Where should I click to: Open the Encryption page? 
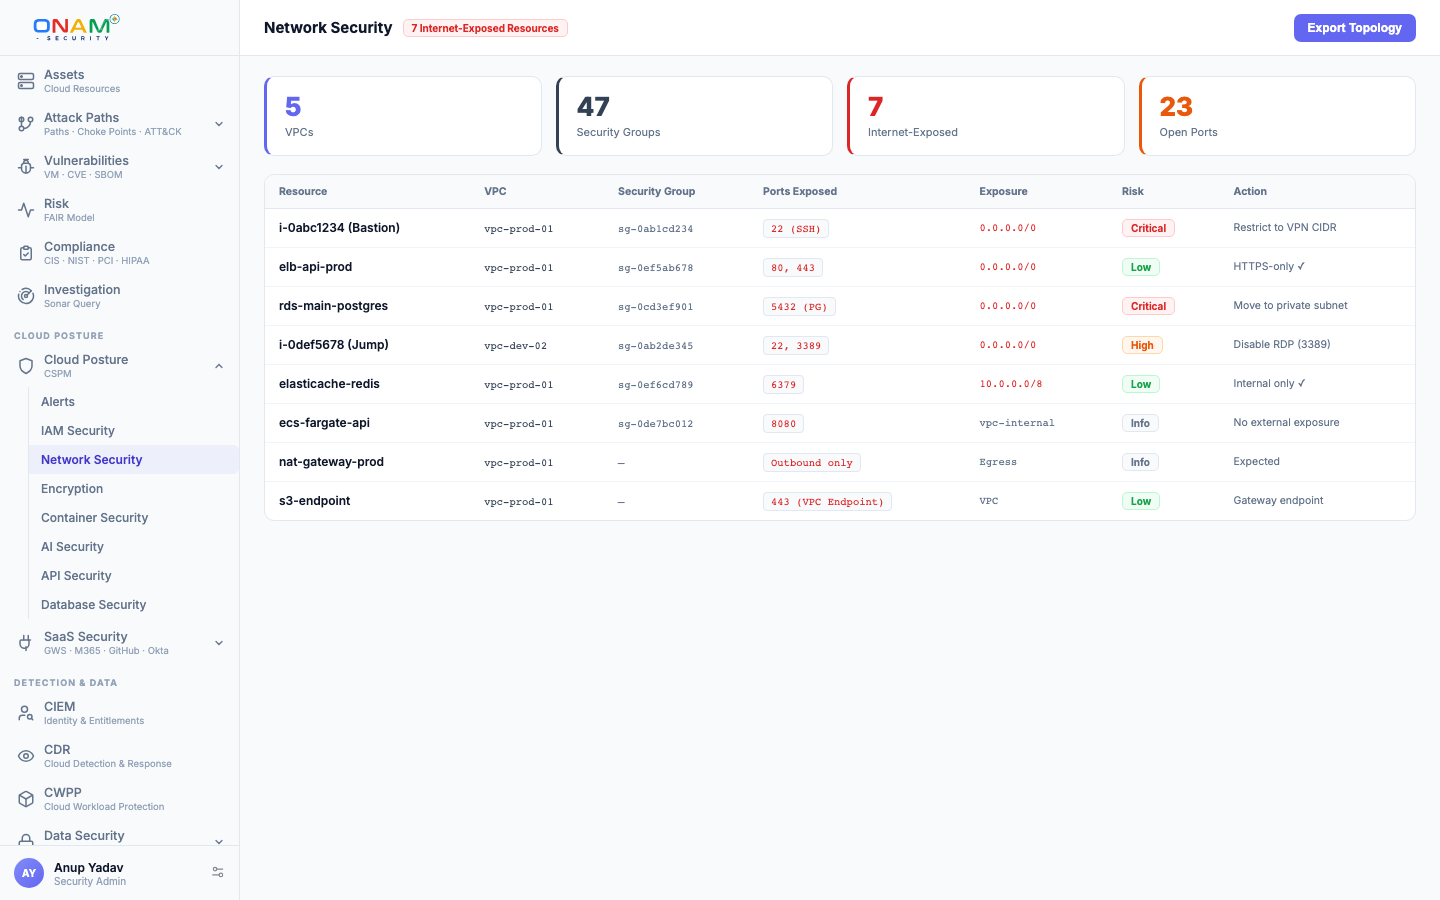tap(134, 489)
